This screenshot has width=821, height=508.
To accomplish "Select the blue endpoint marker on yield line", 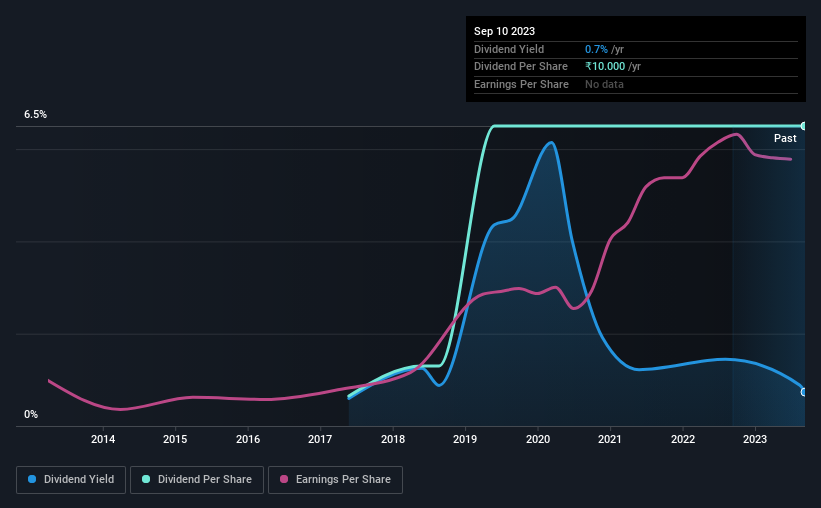I will click(x=803, y=392).
